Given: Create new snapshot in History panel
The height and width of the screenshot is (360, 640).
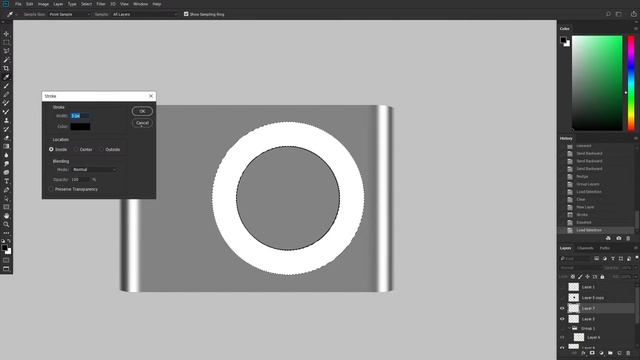Looking at the screenshot, I should tap(618, 238).
